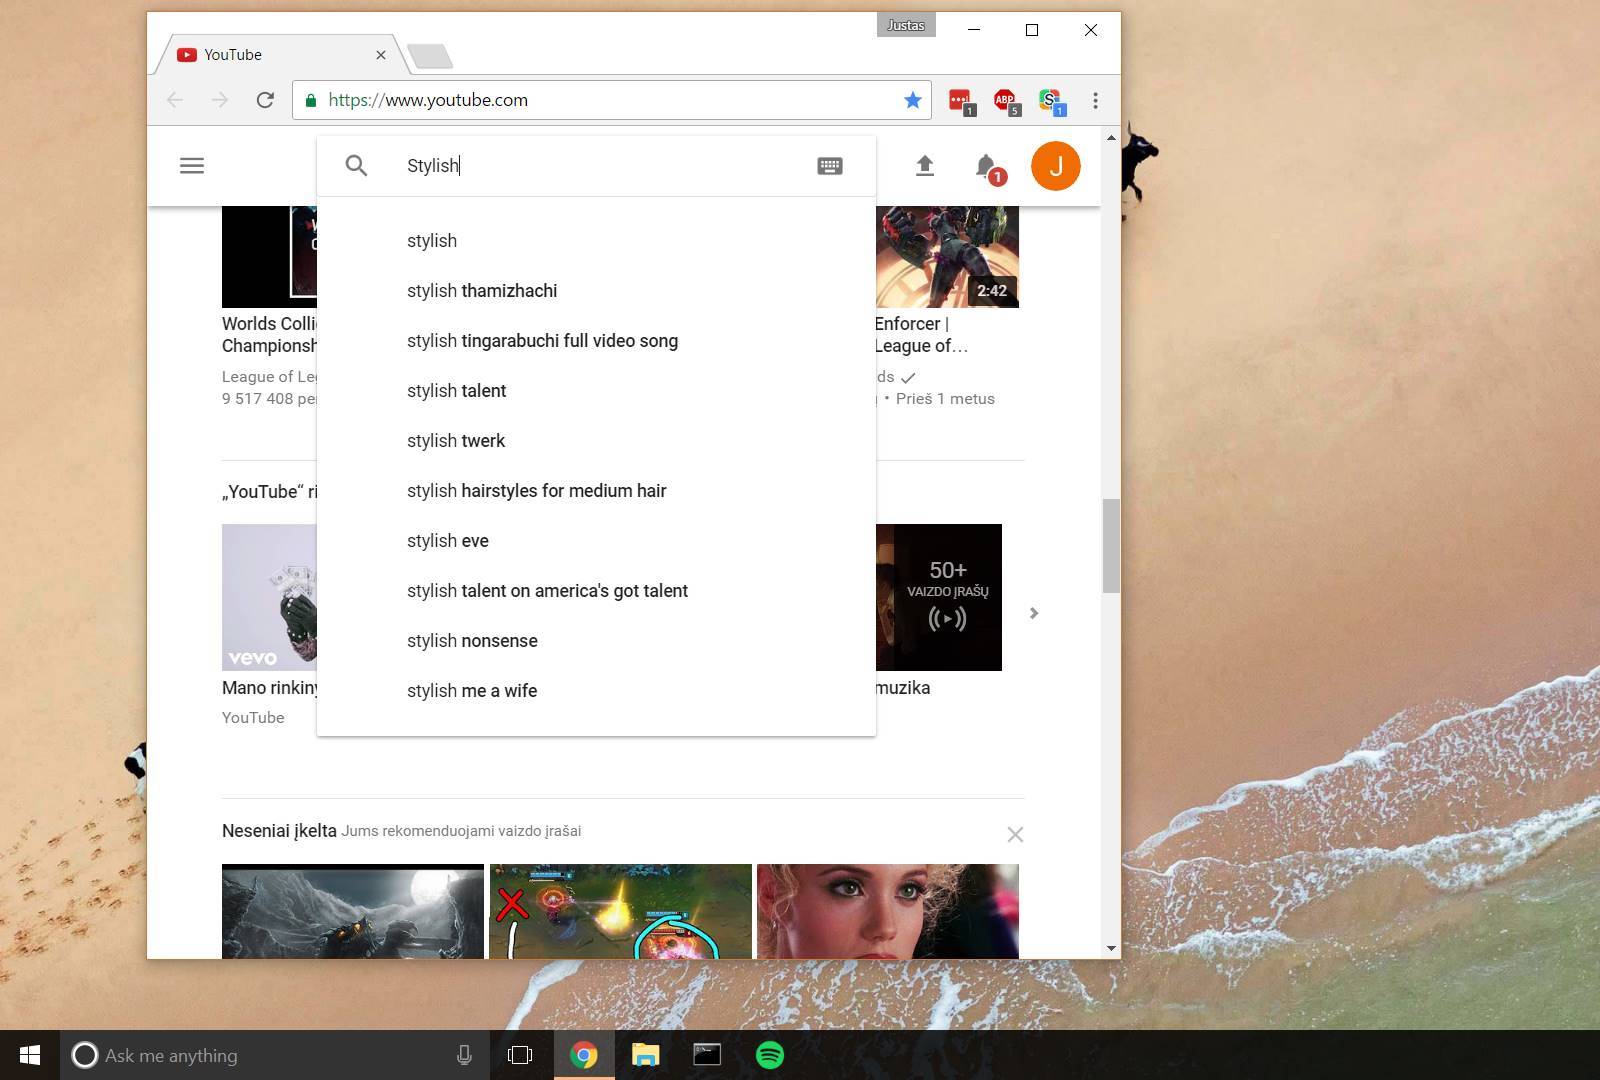The height and width of the screenshot is (1080, 1600).
Task: Open the command prompt taskbar icon
Action: [x=707, y=1055]
